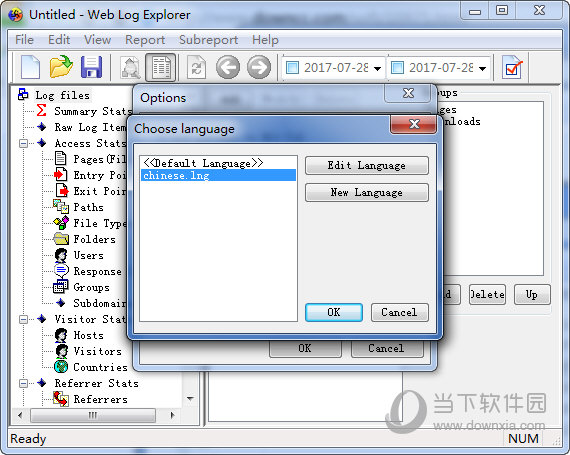Viewport: 570px width, 455px height.
Task: Open the Edit menu
Action: click(59, 40)
